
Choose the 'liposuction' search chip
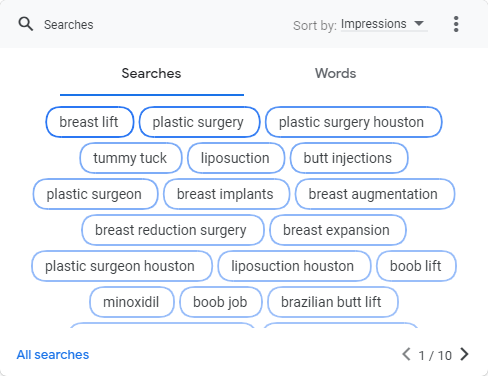(236, 158)
